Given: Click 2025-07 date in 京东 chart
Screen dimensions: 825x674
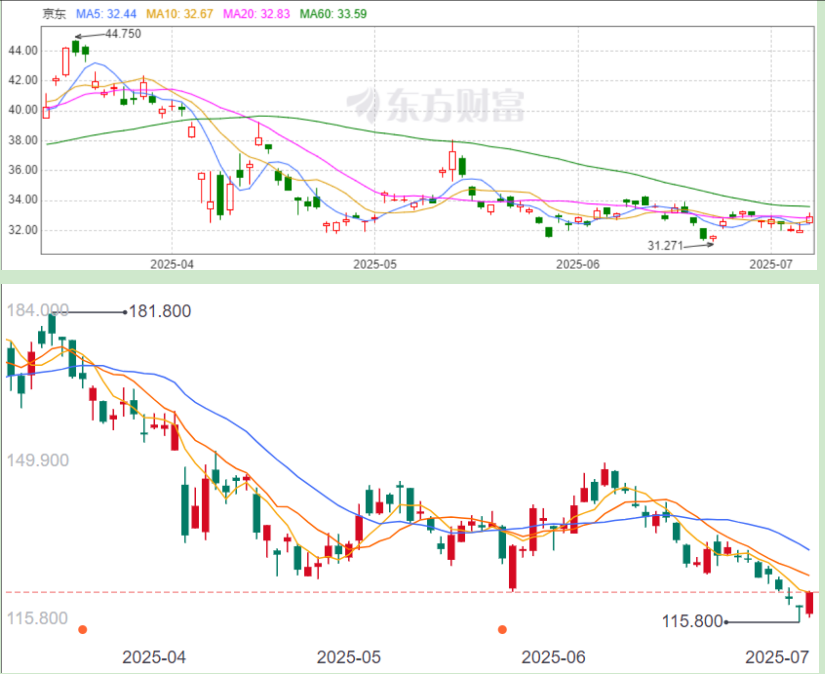Looking at the screenshot, I should (771, 264).
